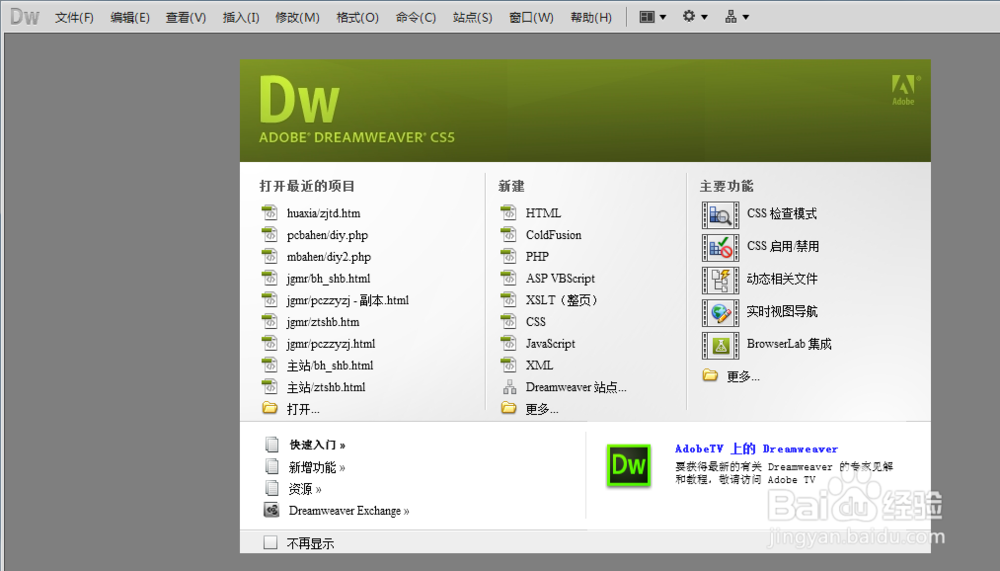Click the BrowserLab 集成 flask icon
This screenshot has height=571, width=1000.
click(x=720, y=345)
